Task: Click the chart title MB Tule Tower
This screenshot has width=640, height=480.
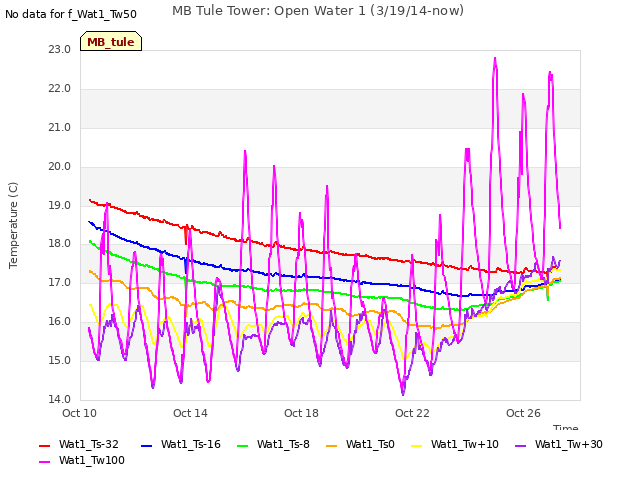Action: [x=318, y=11]
